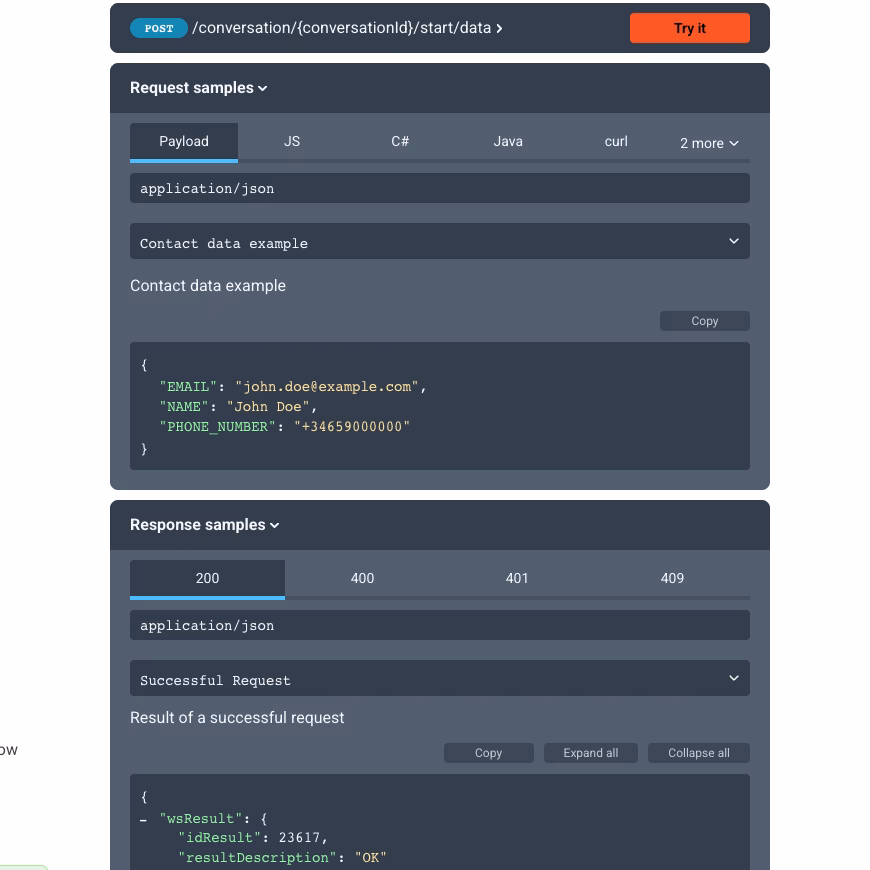Switch to the 401 response tab

[x=517, y=579]
